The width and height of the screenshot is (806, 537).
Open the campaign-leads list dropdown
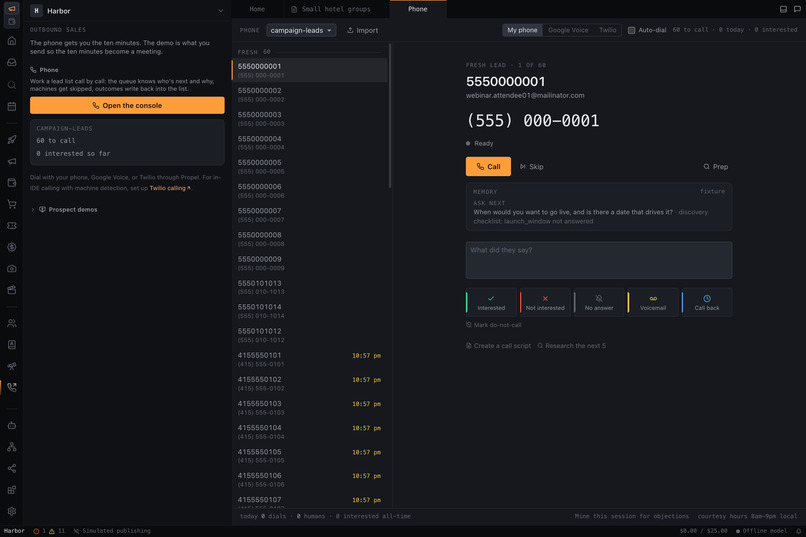(301, 30)
